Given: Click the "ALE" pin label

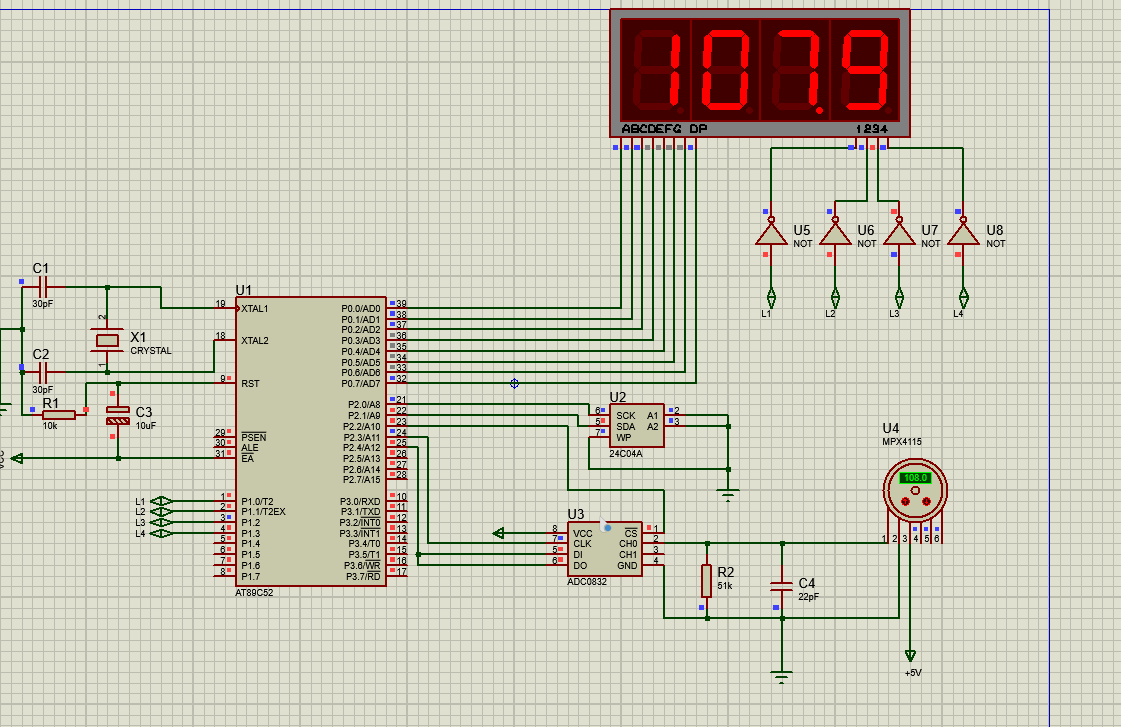Looking at the screenshot, I should point(250,448).
